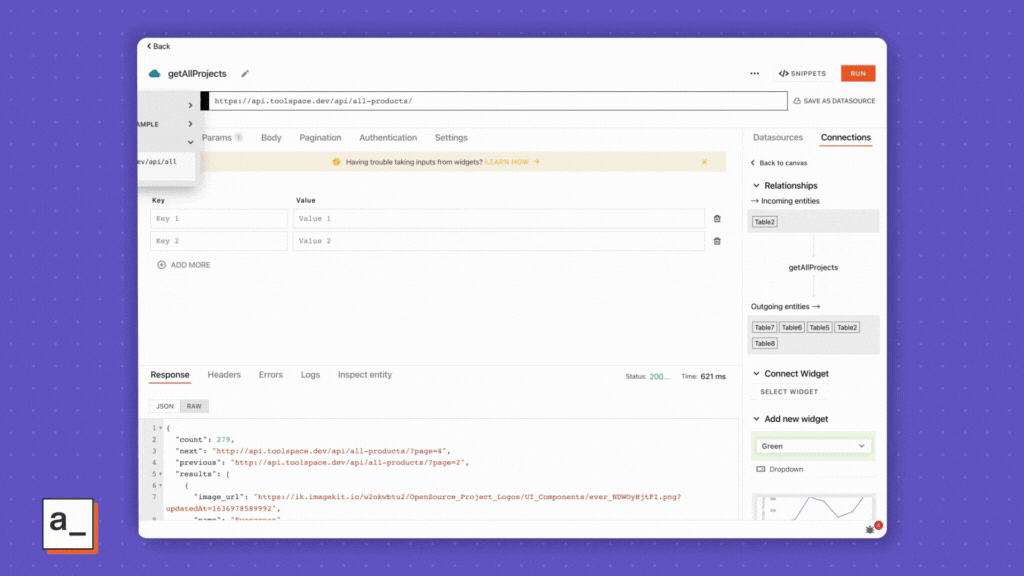1024x576 pixels.
Task: Click the pencil icon to rename getAllProjects
Action: pyautogui.click(x=243, y=73)
